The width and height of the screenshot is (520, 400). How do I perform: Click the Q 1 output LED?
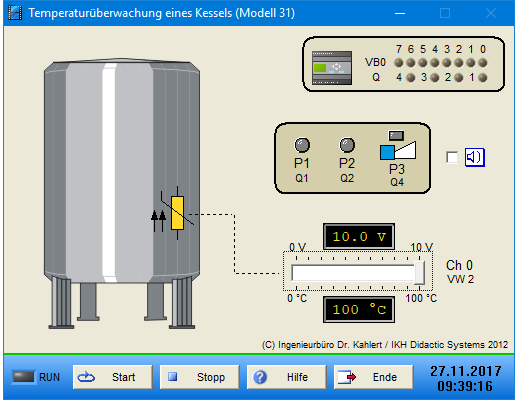(483, 78)
